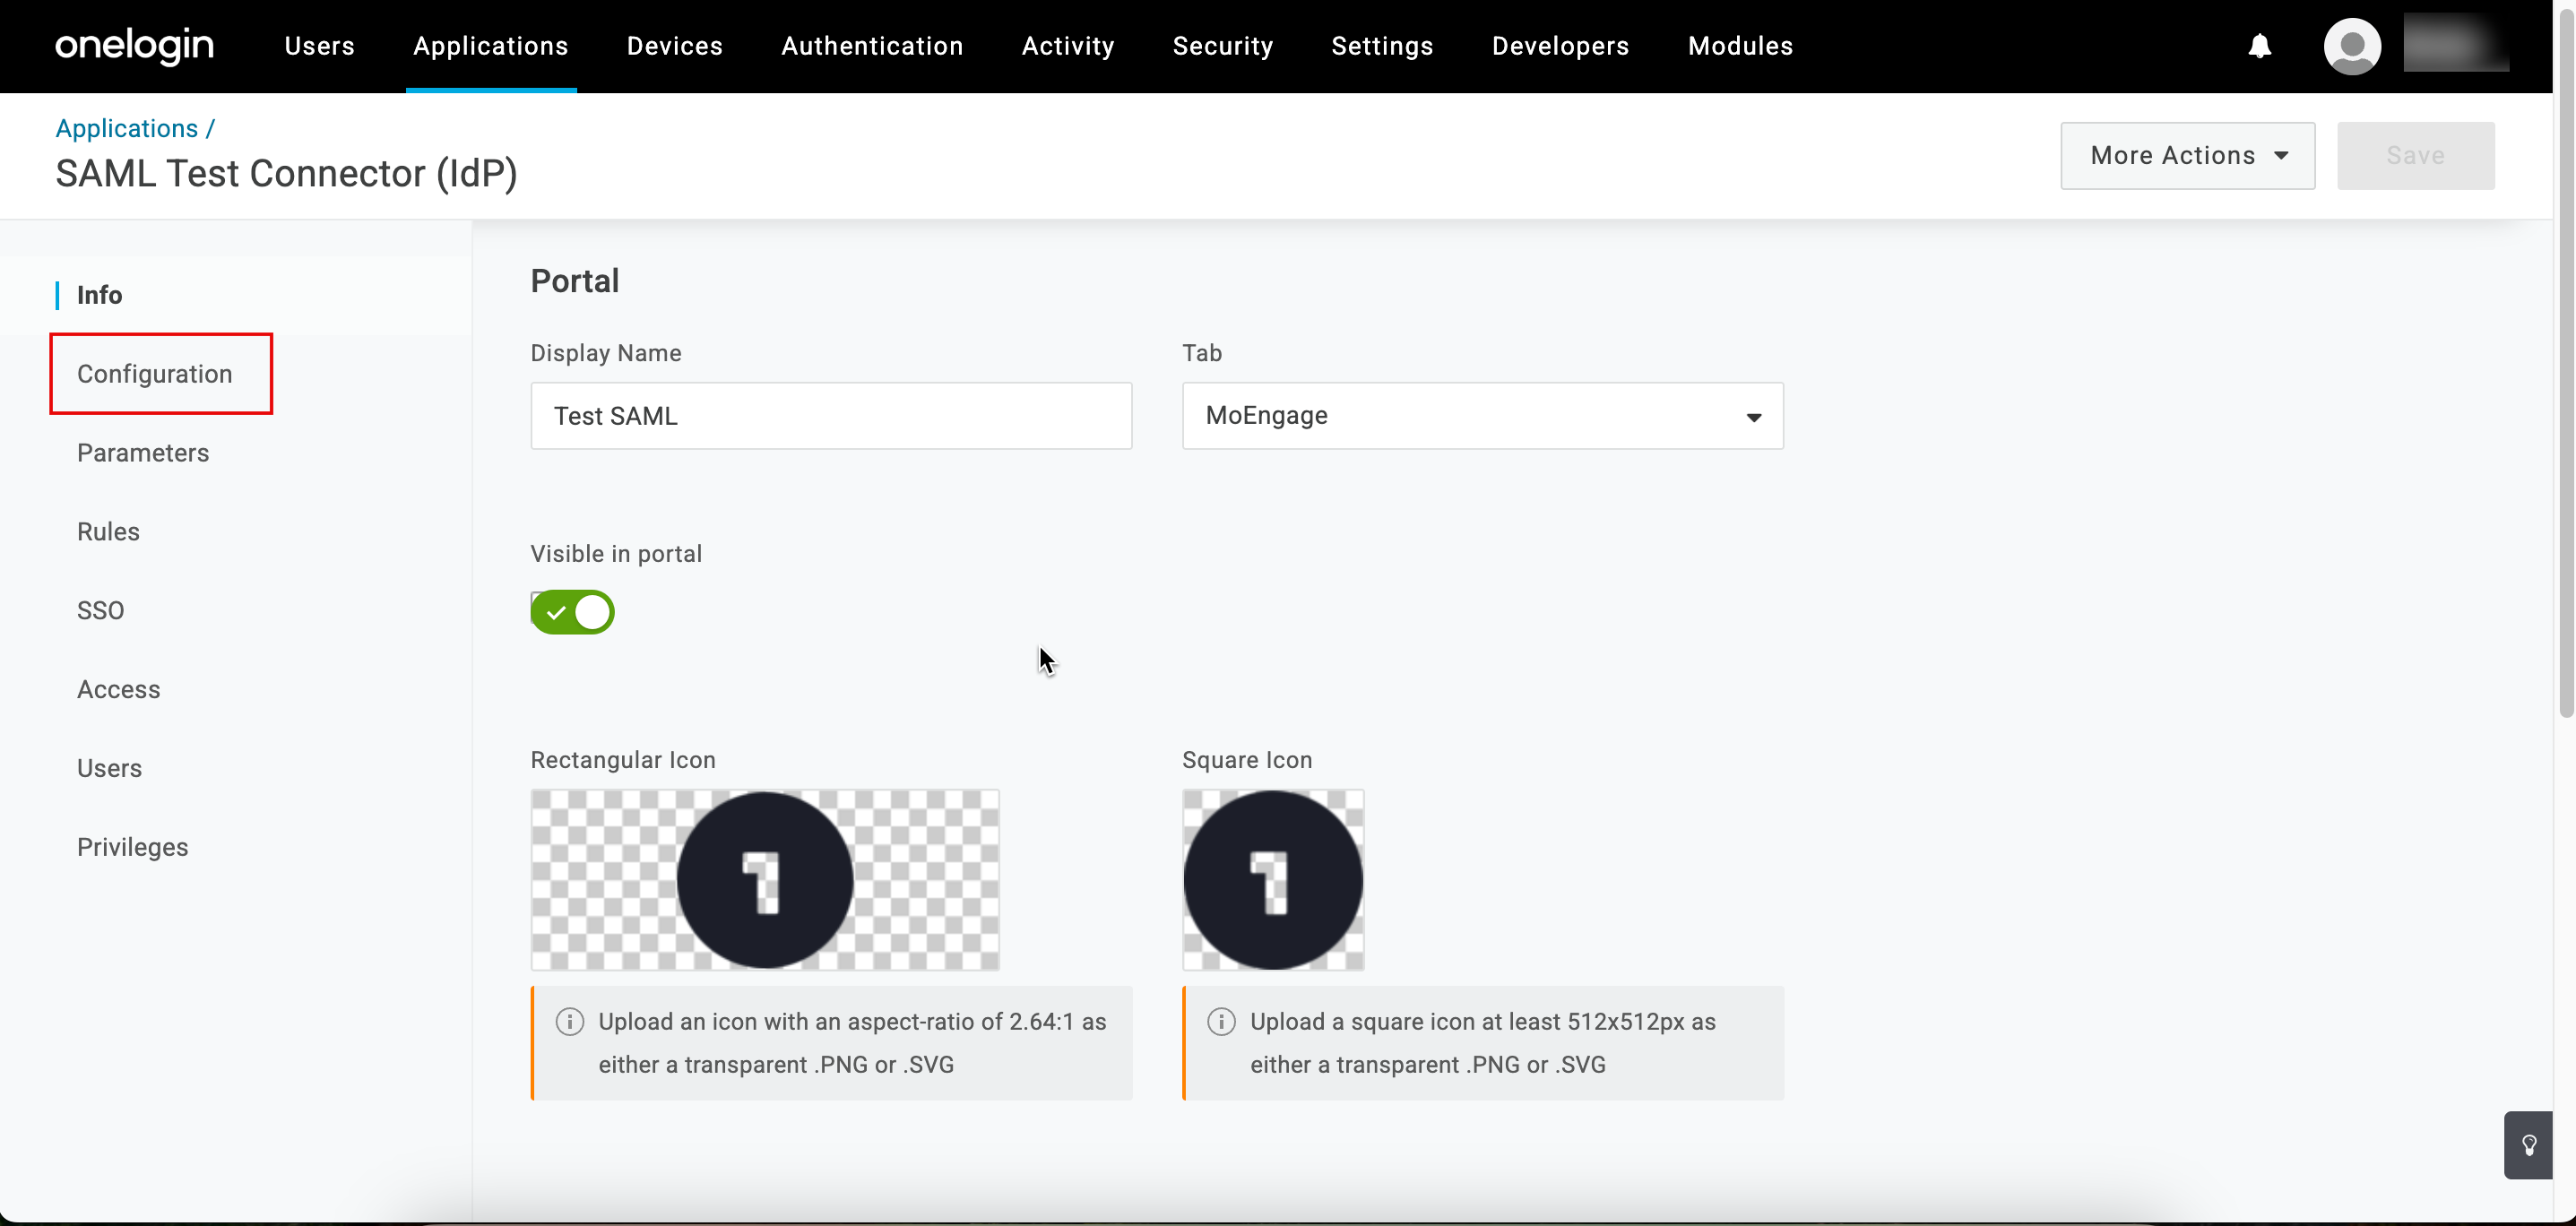Click the Save button

click(2415, 156)
